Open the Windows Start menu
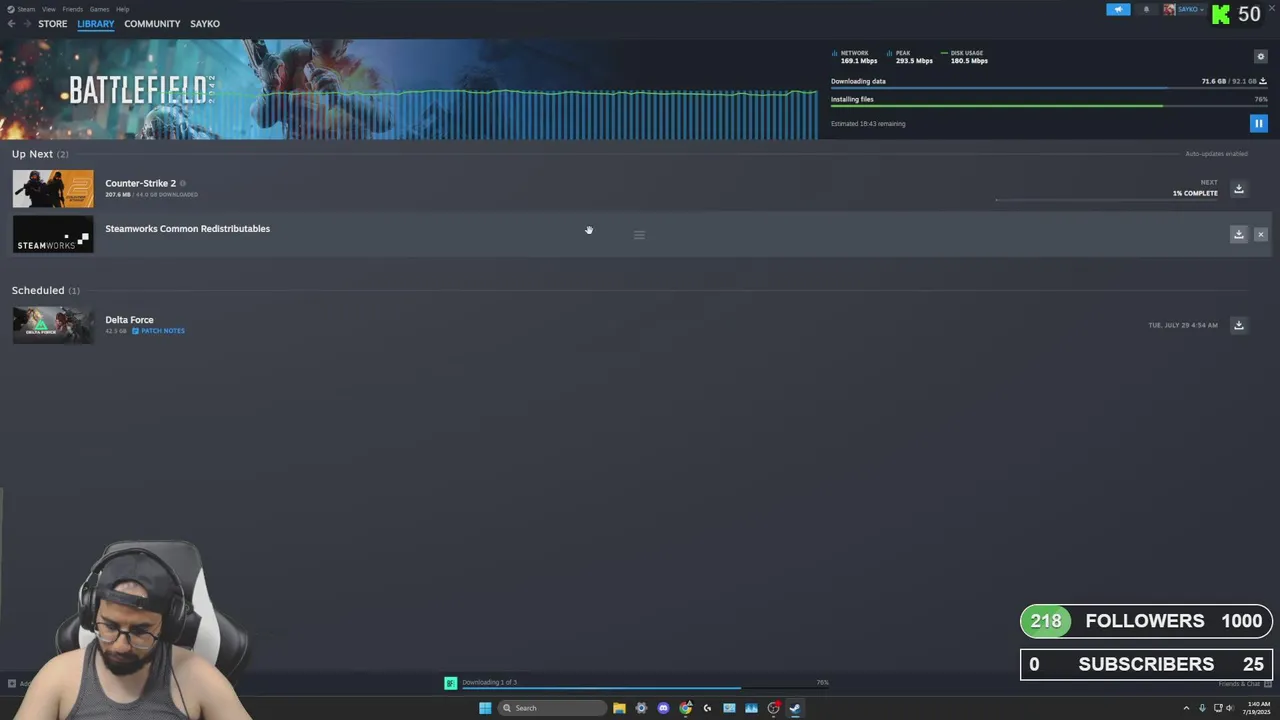Image resolution: width=1280 pixels, height=720 pixels. (485, 708)
